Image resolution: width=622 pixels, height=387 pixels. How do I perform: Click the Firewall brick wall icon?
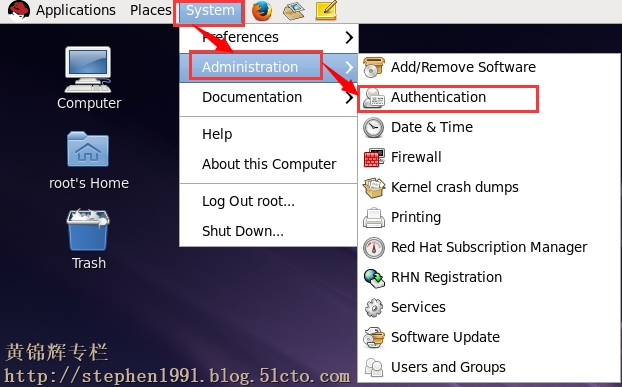pos(374,157)
